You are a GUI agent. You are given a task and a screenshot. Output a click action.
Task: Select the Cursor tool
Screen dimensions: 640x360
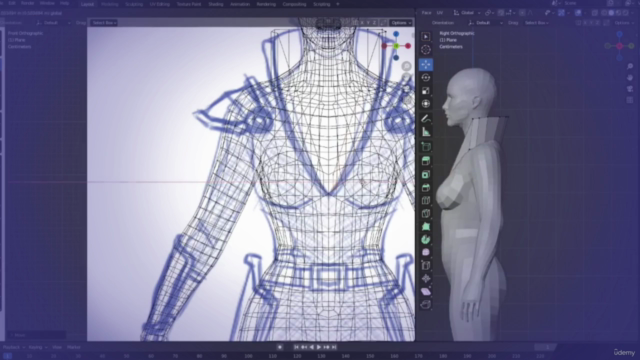426,50
